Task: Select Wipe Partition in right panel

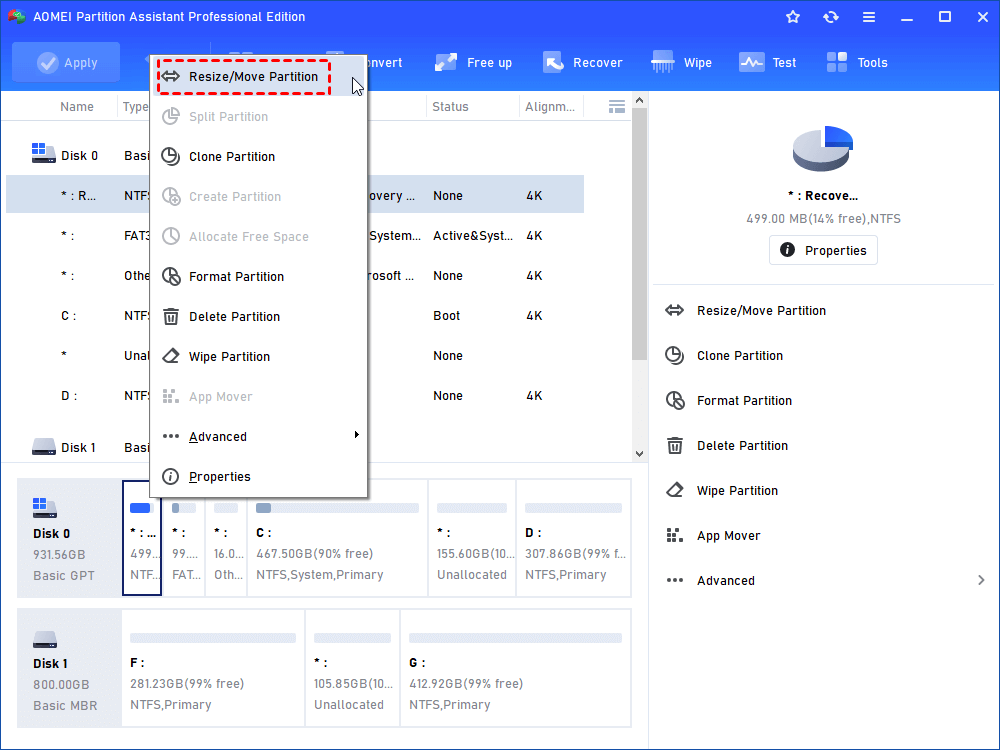Action: [737, 490]
